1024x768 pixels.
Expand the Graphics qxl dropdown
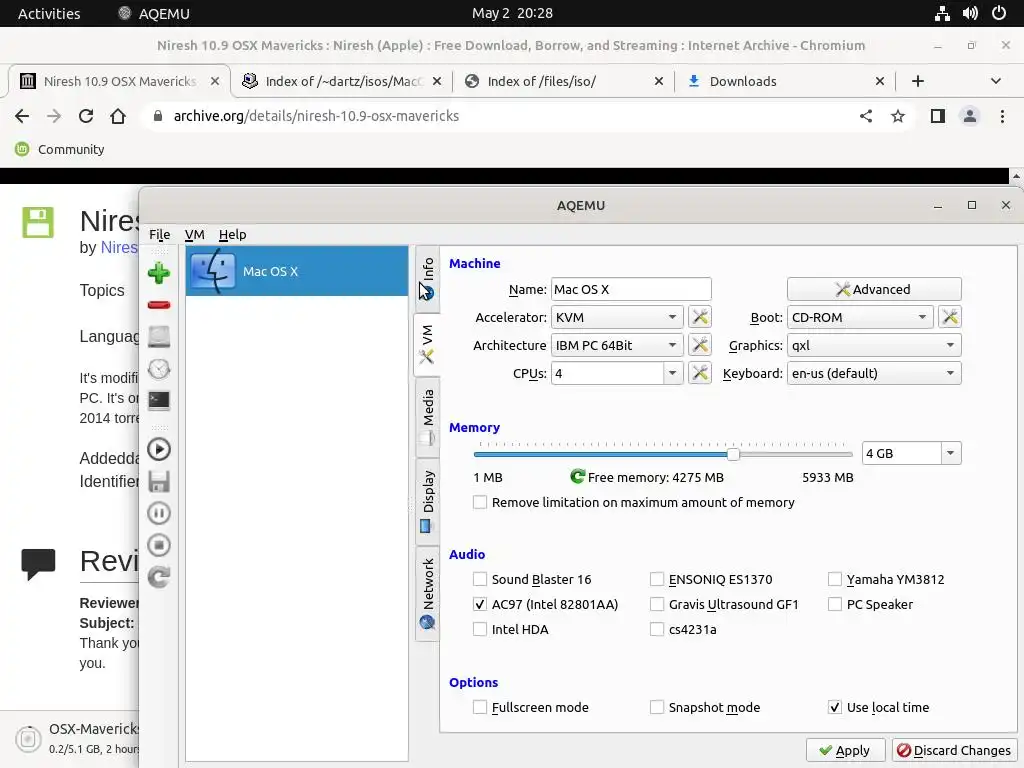[874, 345]
